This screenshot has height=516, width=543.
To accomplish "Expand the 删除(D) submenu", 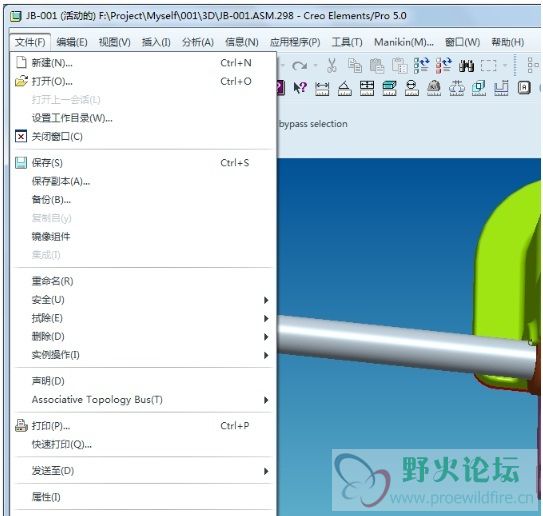I will pos(266,337).
